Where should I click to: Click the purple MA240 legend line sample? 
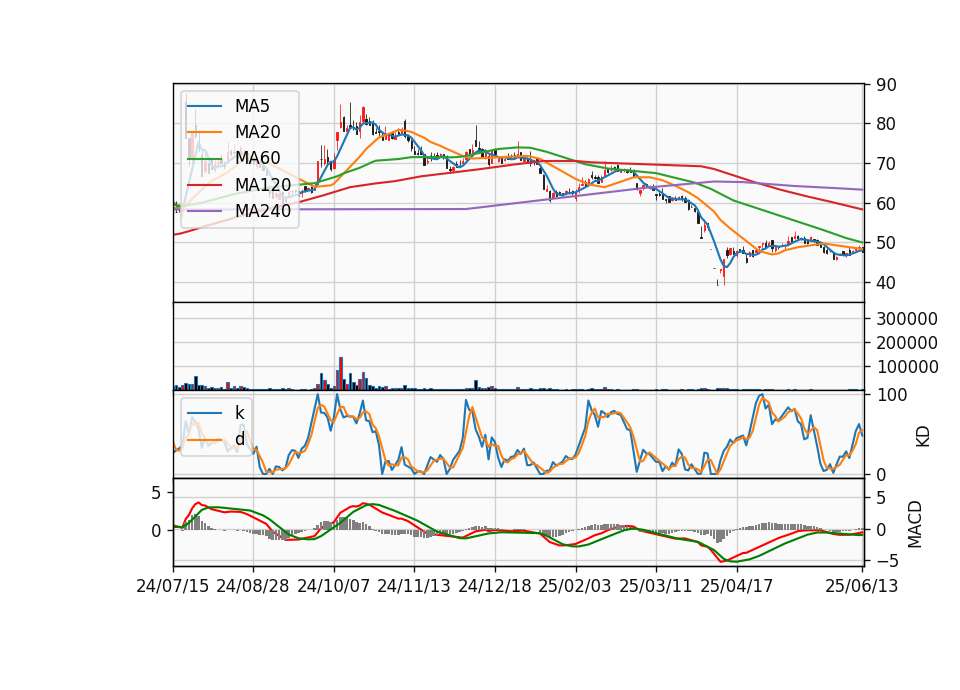point(204,211)
